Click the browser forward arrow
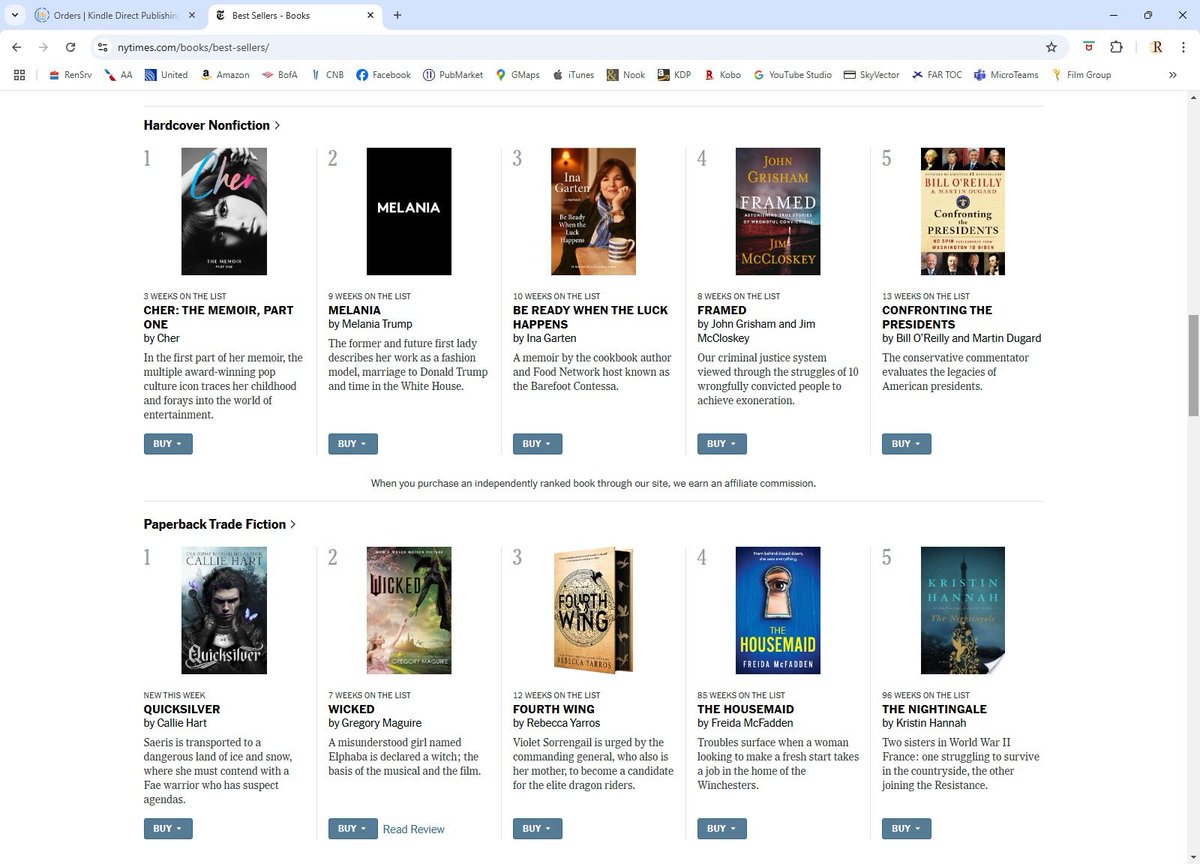The height and width of the screenshot is (864, 1200). [43, 47]
